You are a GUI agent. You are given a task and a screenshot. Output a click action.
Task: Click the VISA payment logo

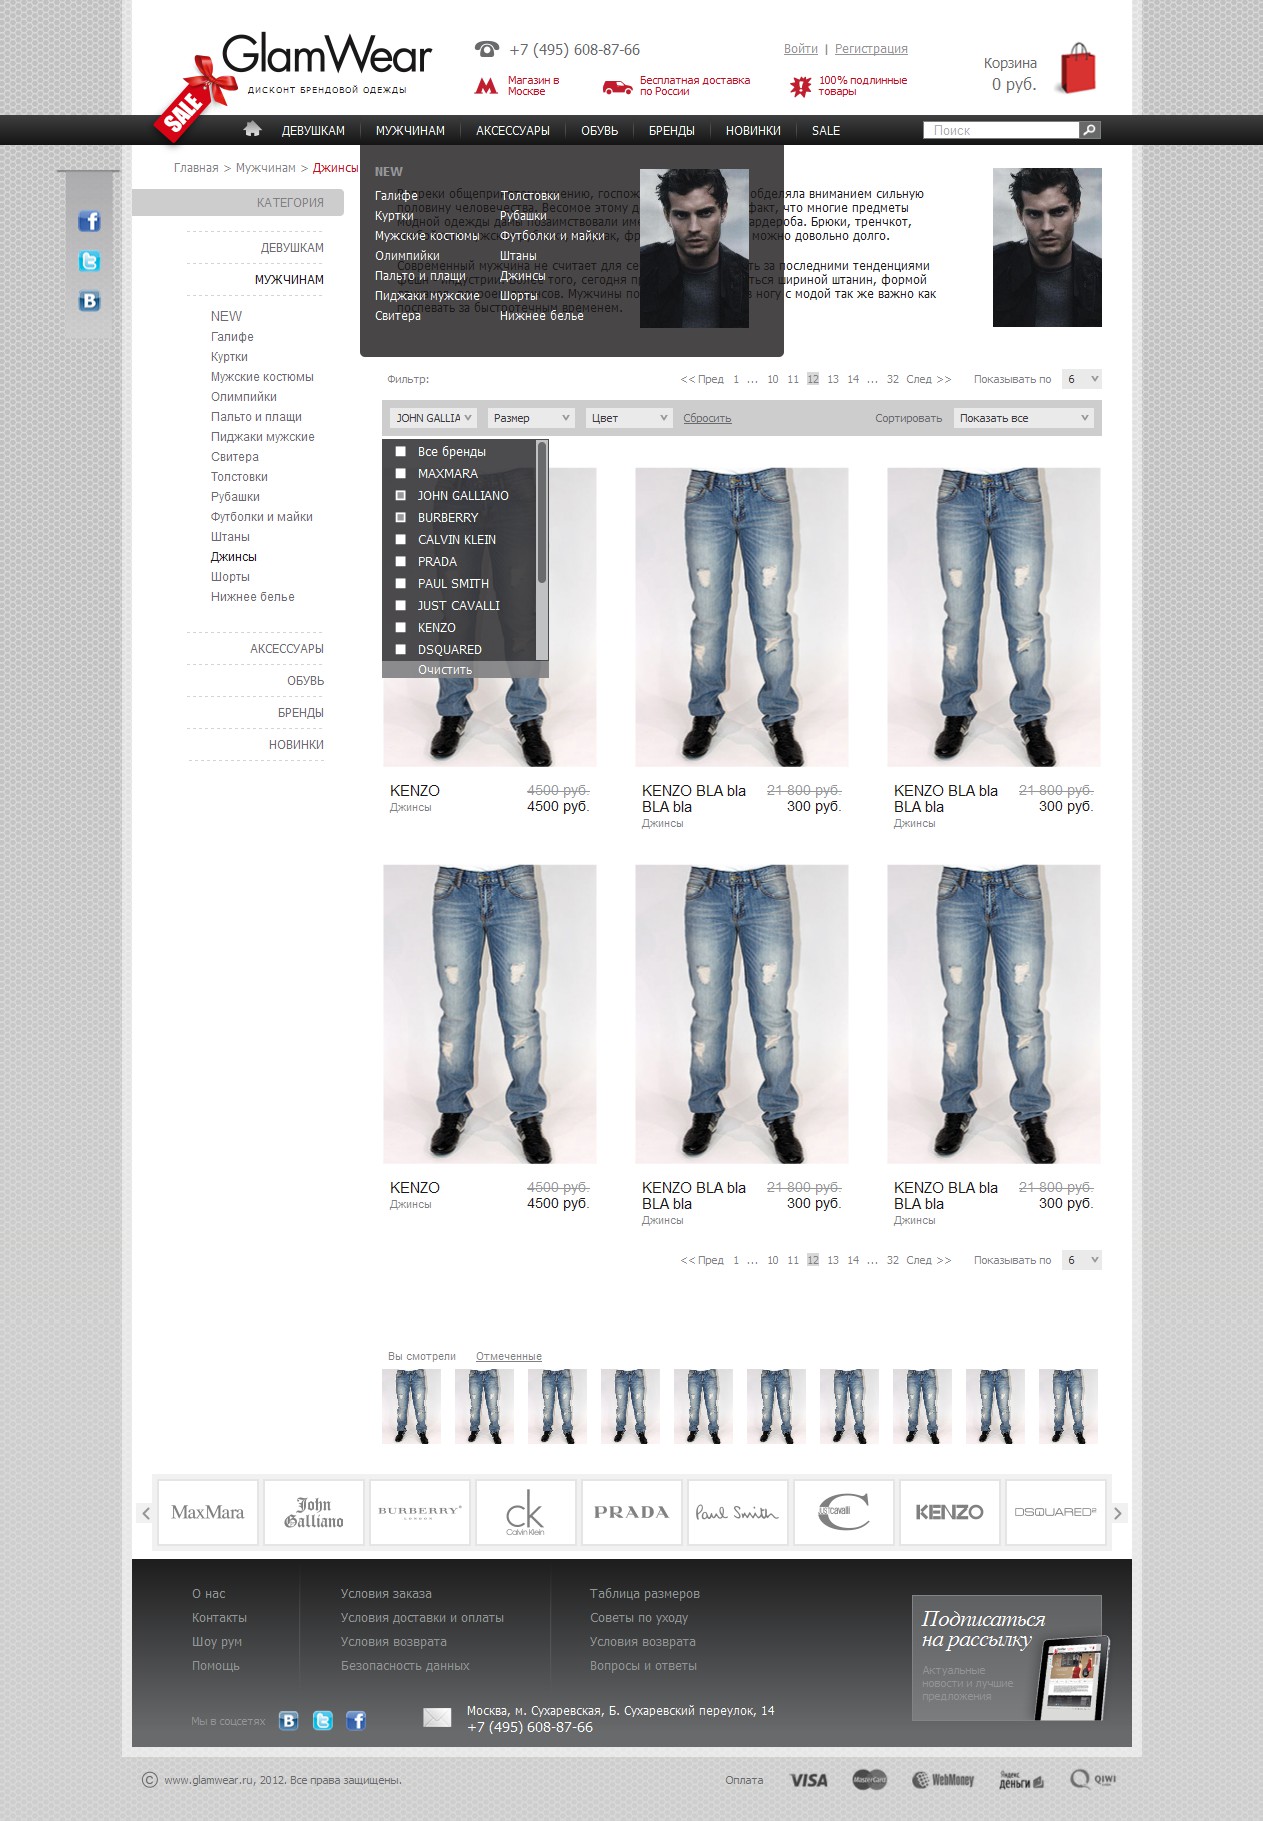[x=808, y=1780]
